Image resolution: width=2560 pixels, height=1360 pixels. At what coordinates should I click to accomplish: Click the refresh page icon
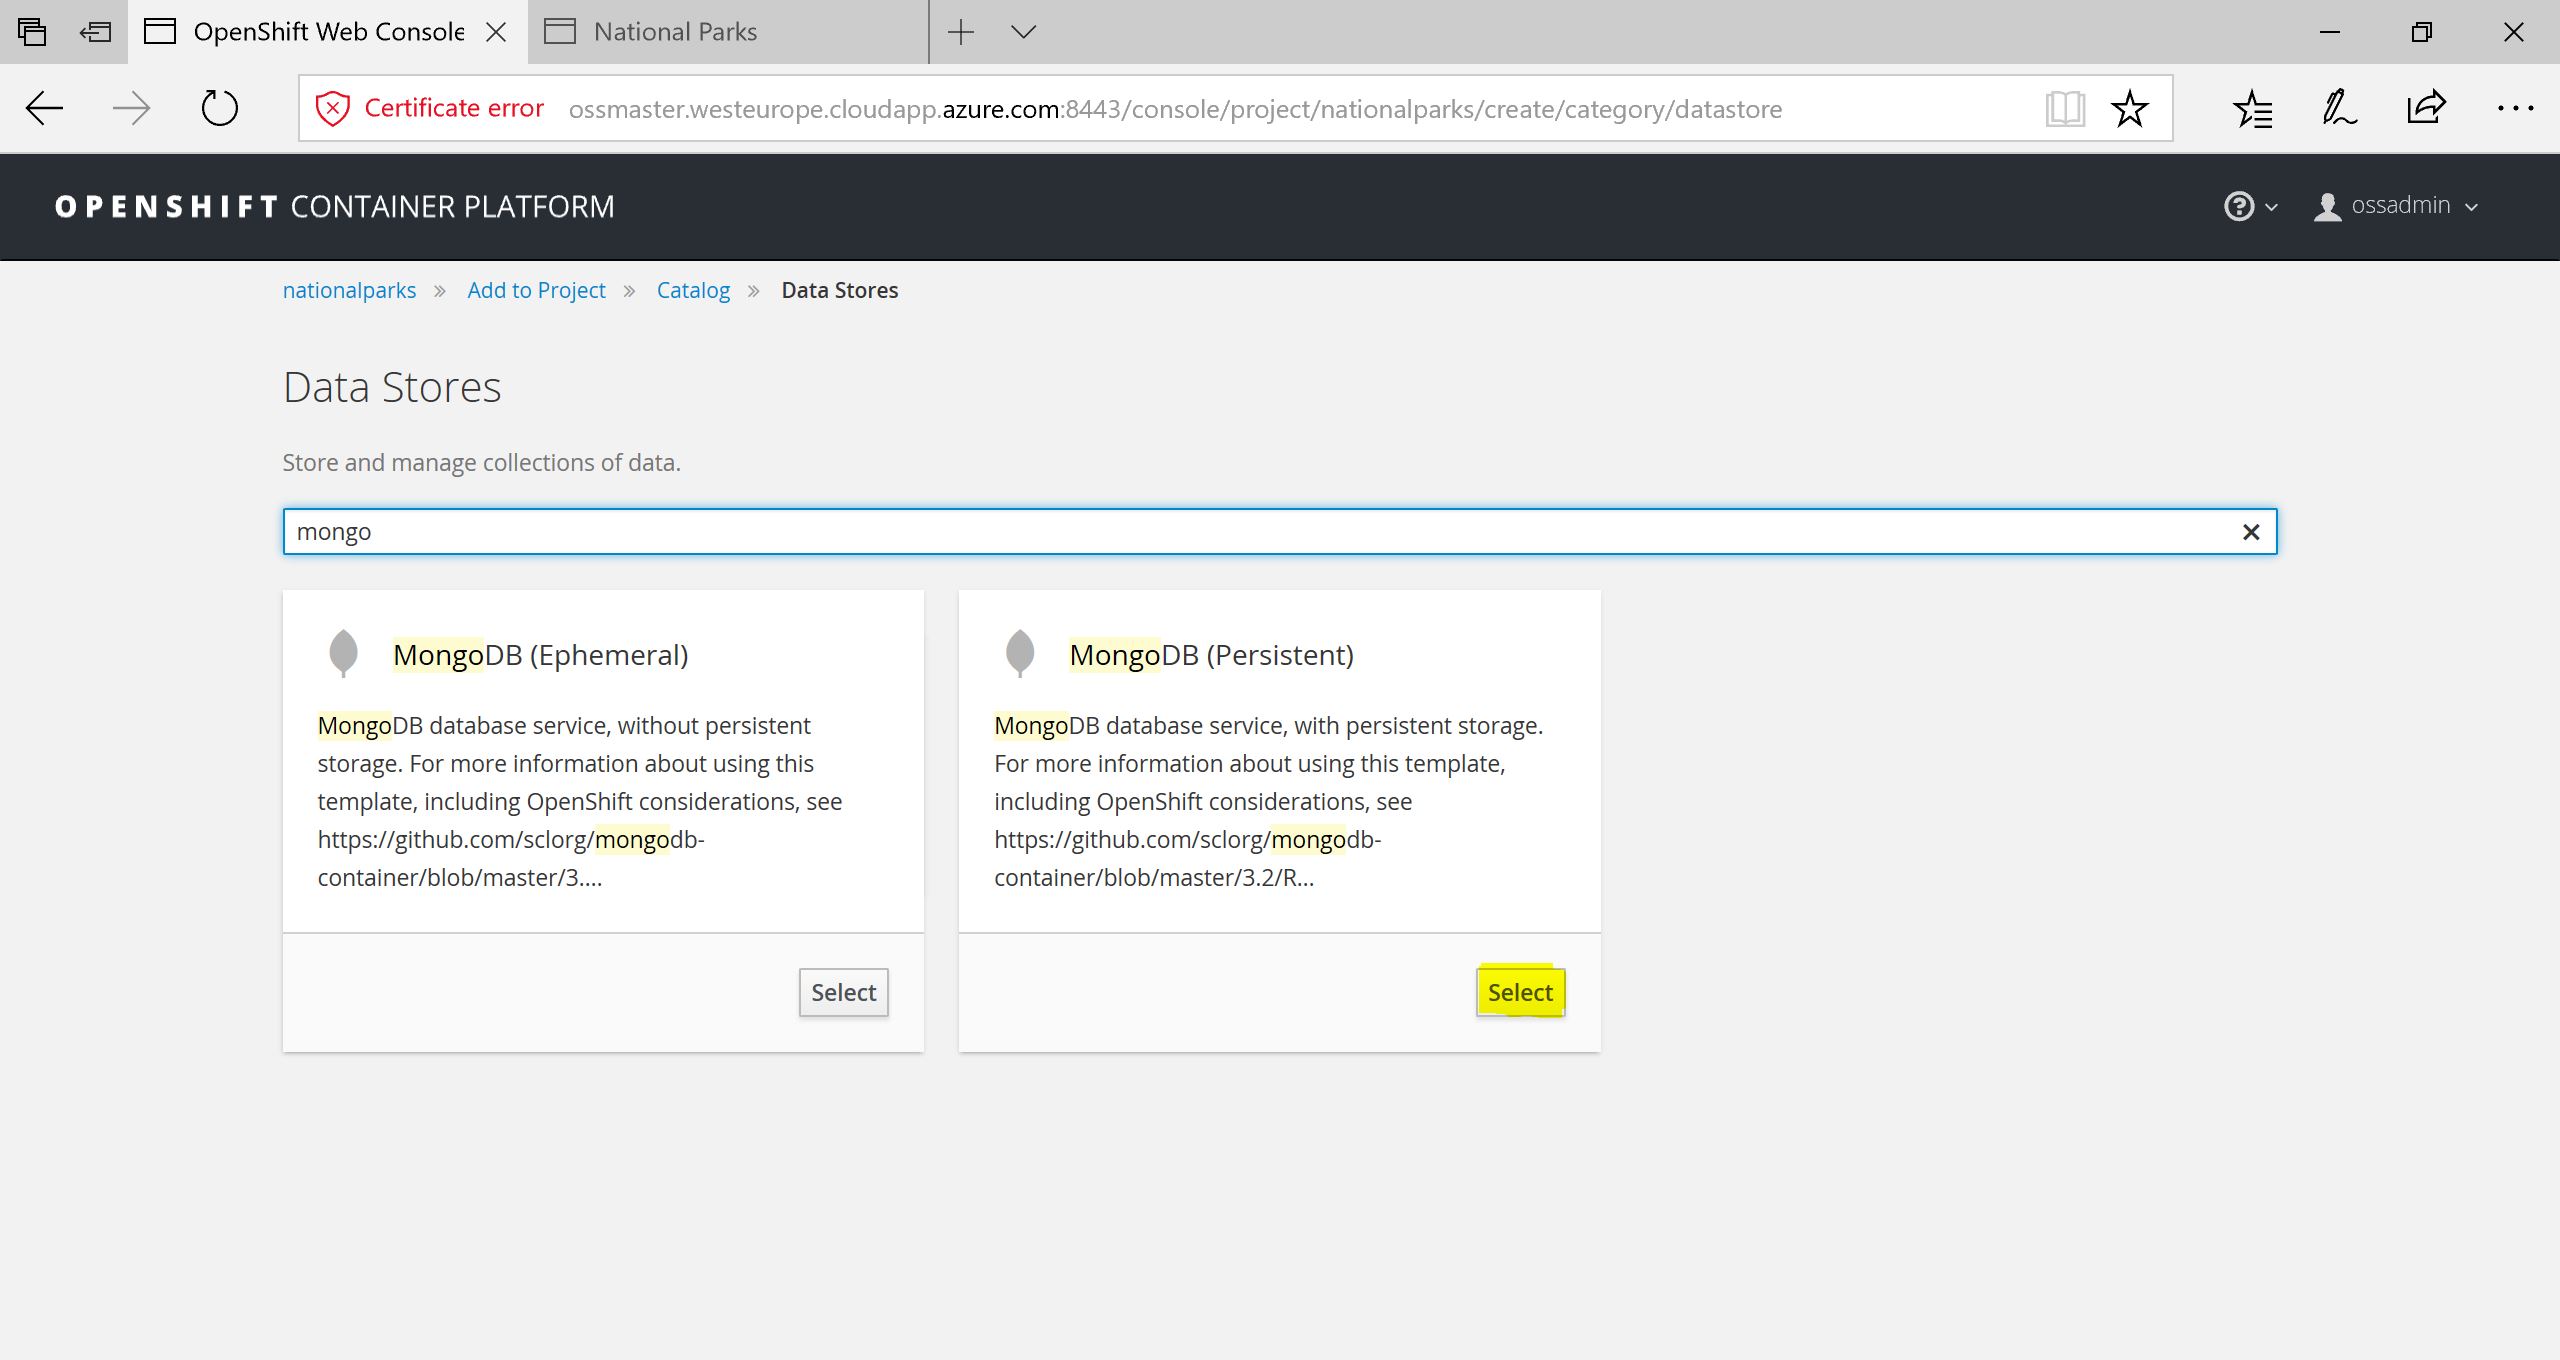[219, 108]
